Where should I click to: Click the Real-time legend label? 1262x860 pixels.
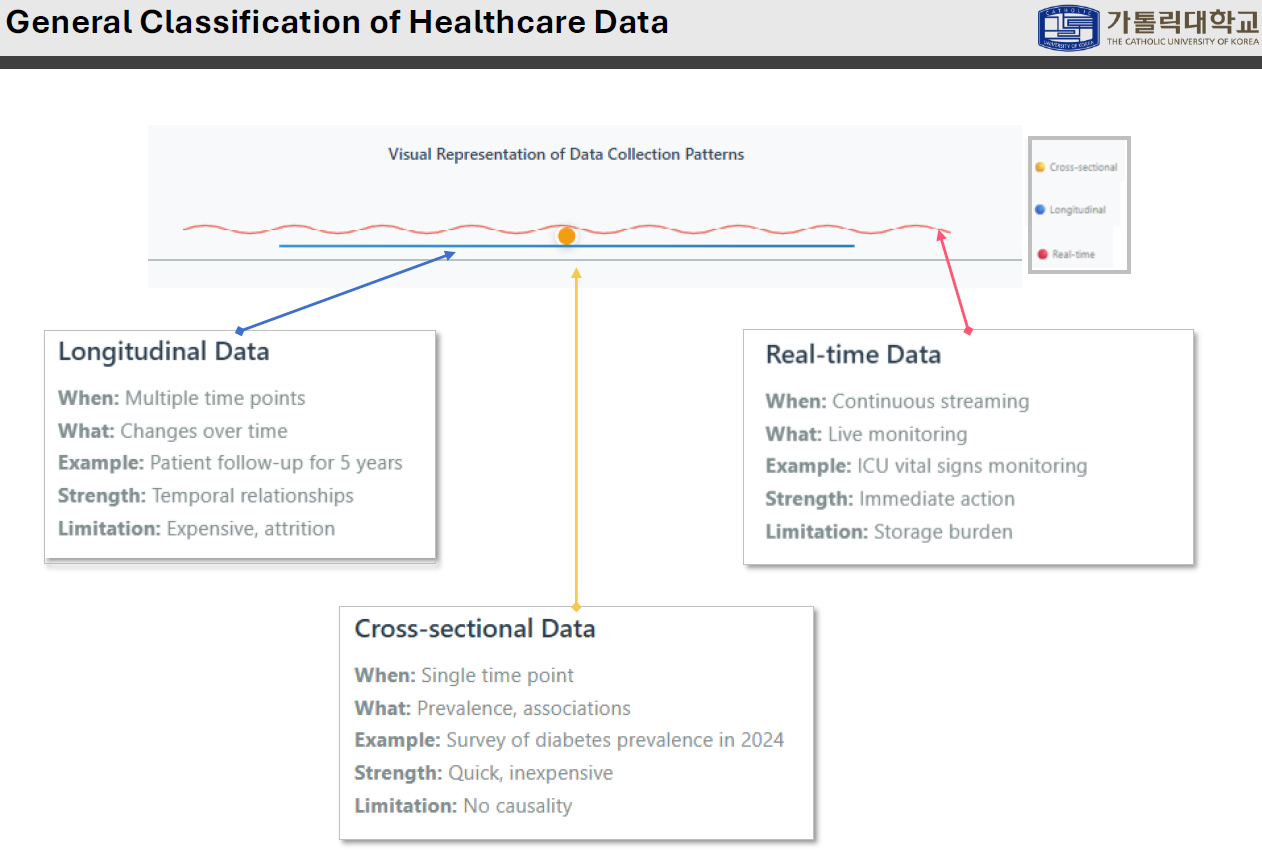tap(1073, 254)
